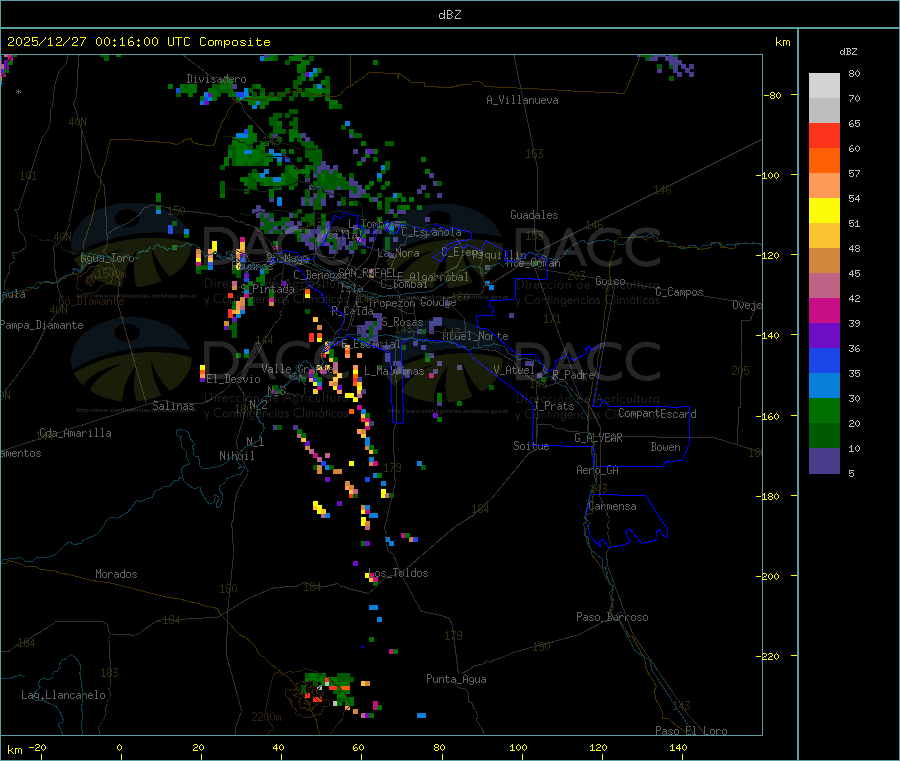Click the 'A_Villanueva' map label
Screen dimensions: 900x761
(522, 100)
